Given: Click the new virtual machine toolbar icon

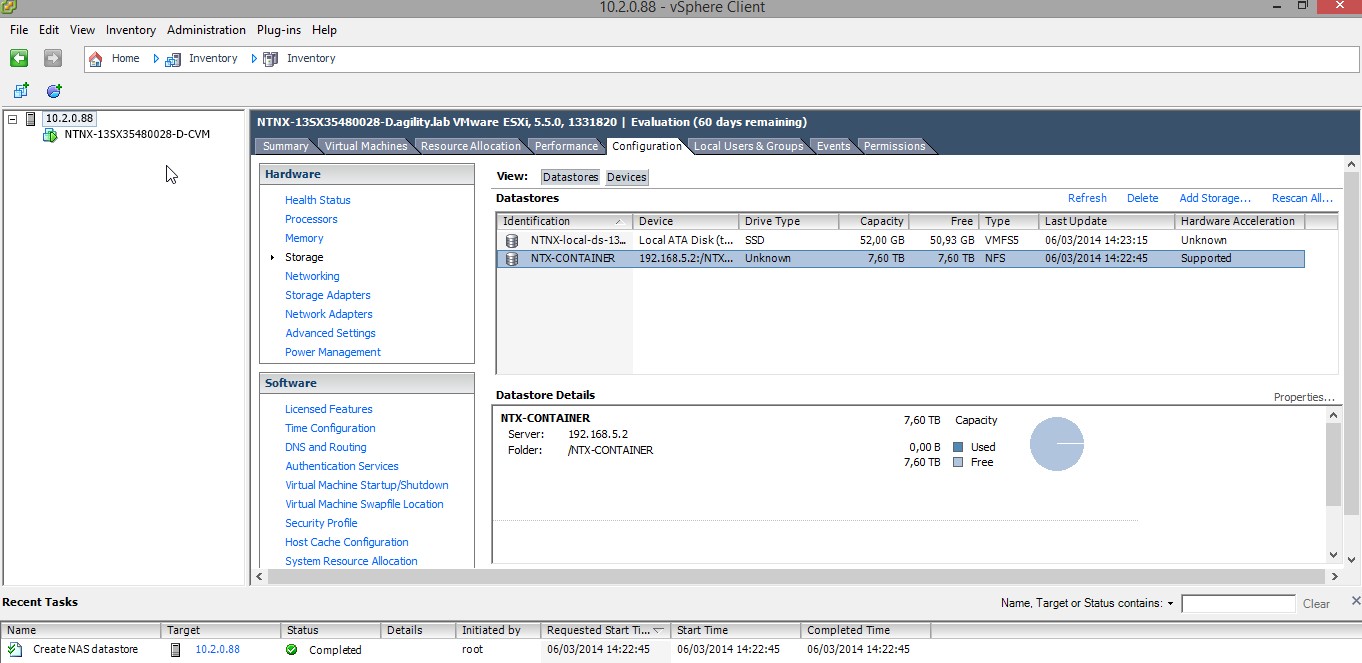Looking at the screenshot, I should (x=21, y=91).
